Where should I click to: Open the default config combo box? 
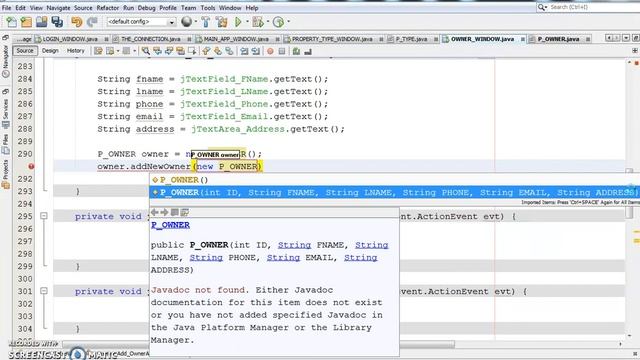coord(141,22)
